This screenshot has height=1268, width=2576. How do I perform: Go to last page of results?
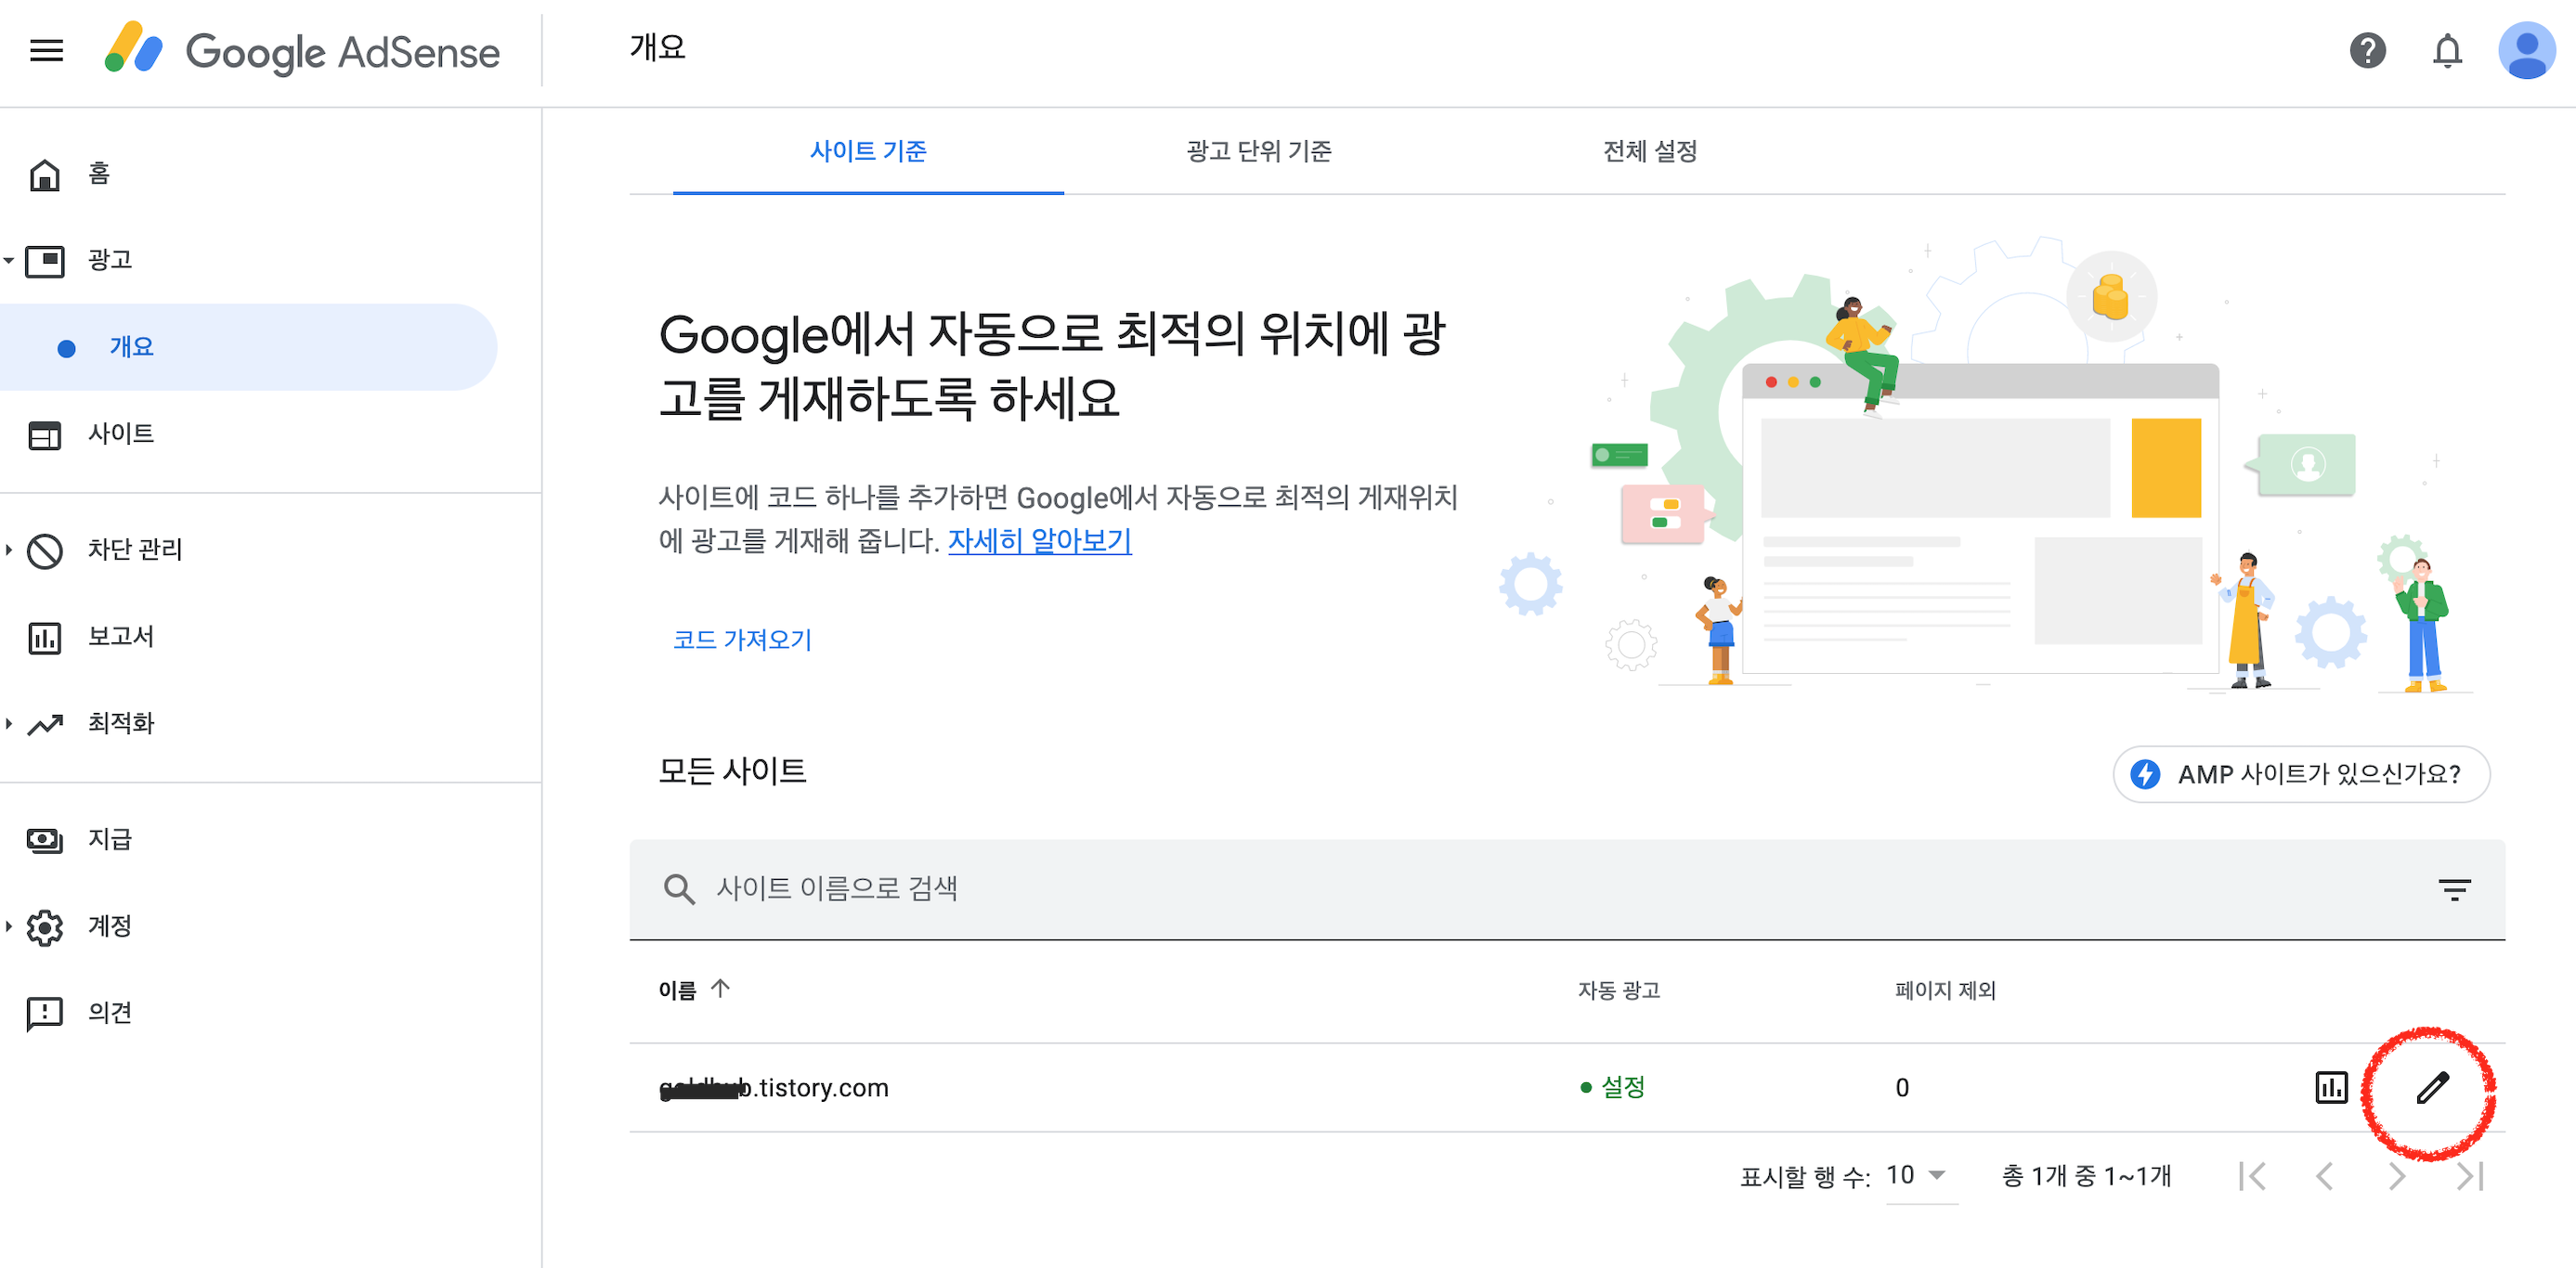click(2469, 1176)
